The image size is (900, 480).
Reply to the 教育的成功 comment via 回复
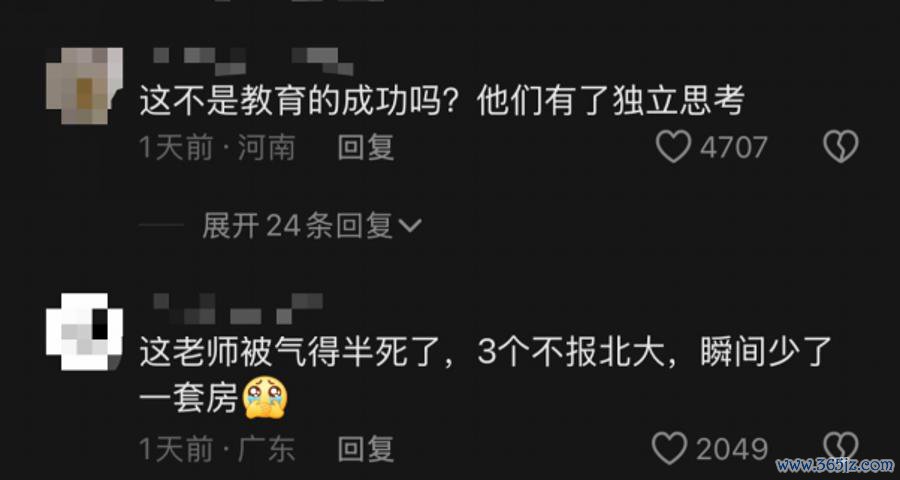pyautogui.click(x=366, y=148)
